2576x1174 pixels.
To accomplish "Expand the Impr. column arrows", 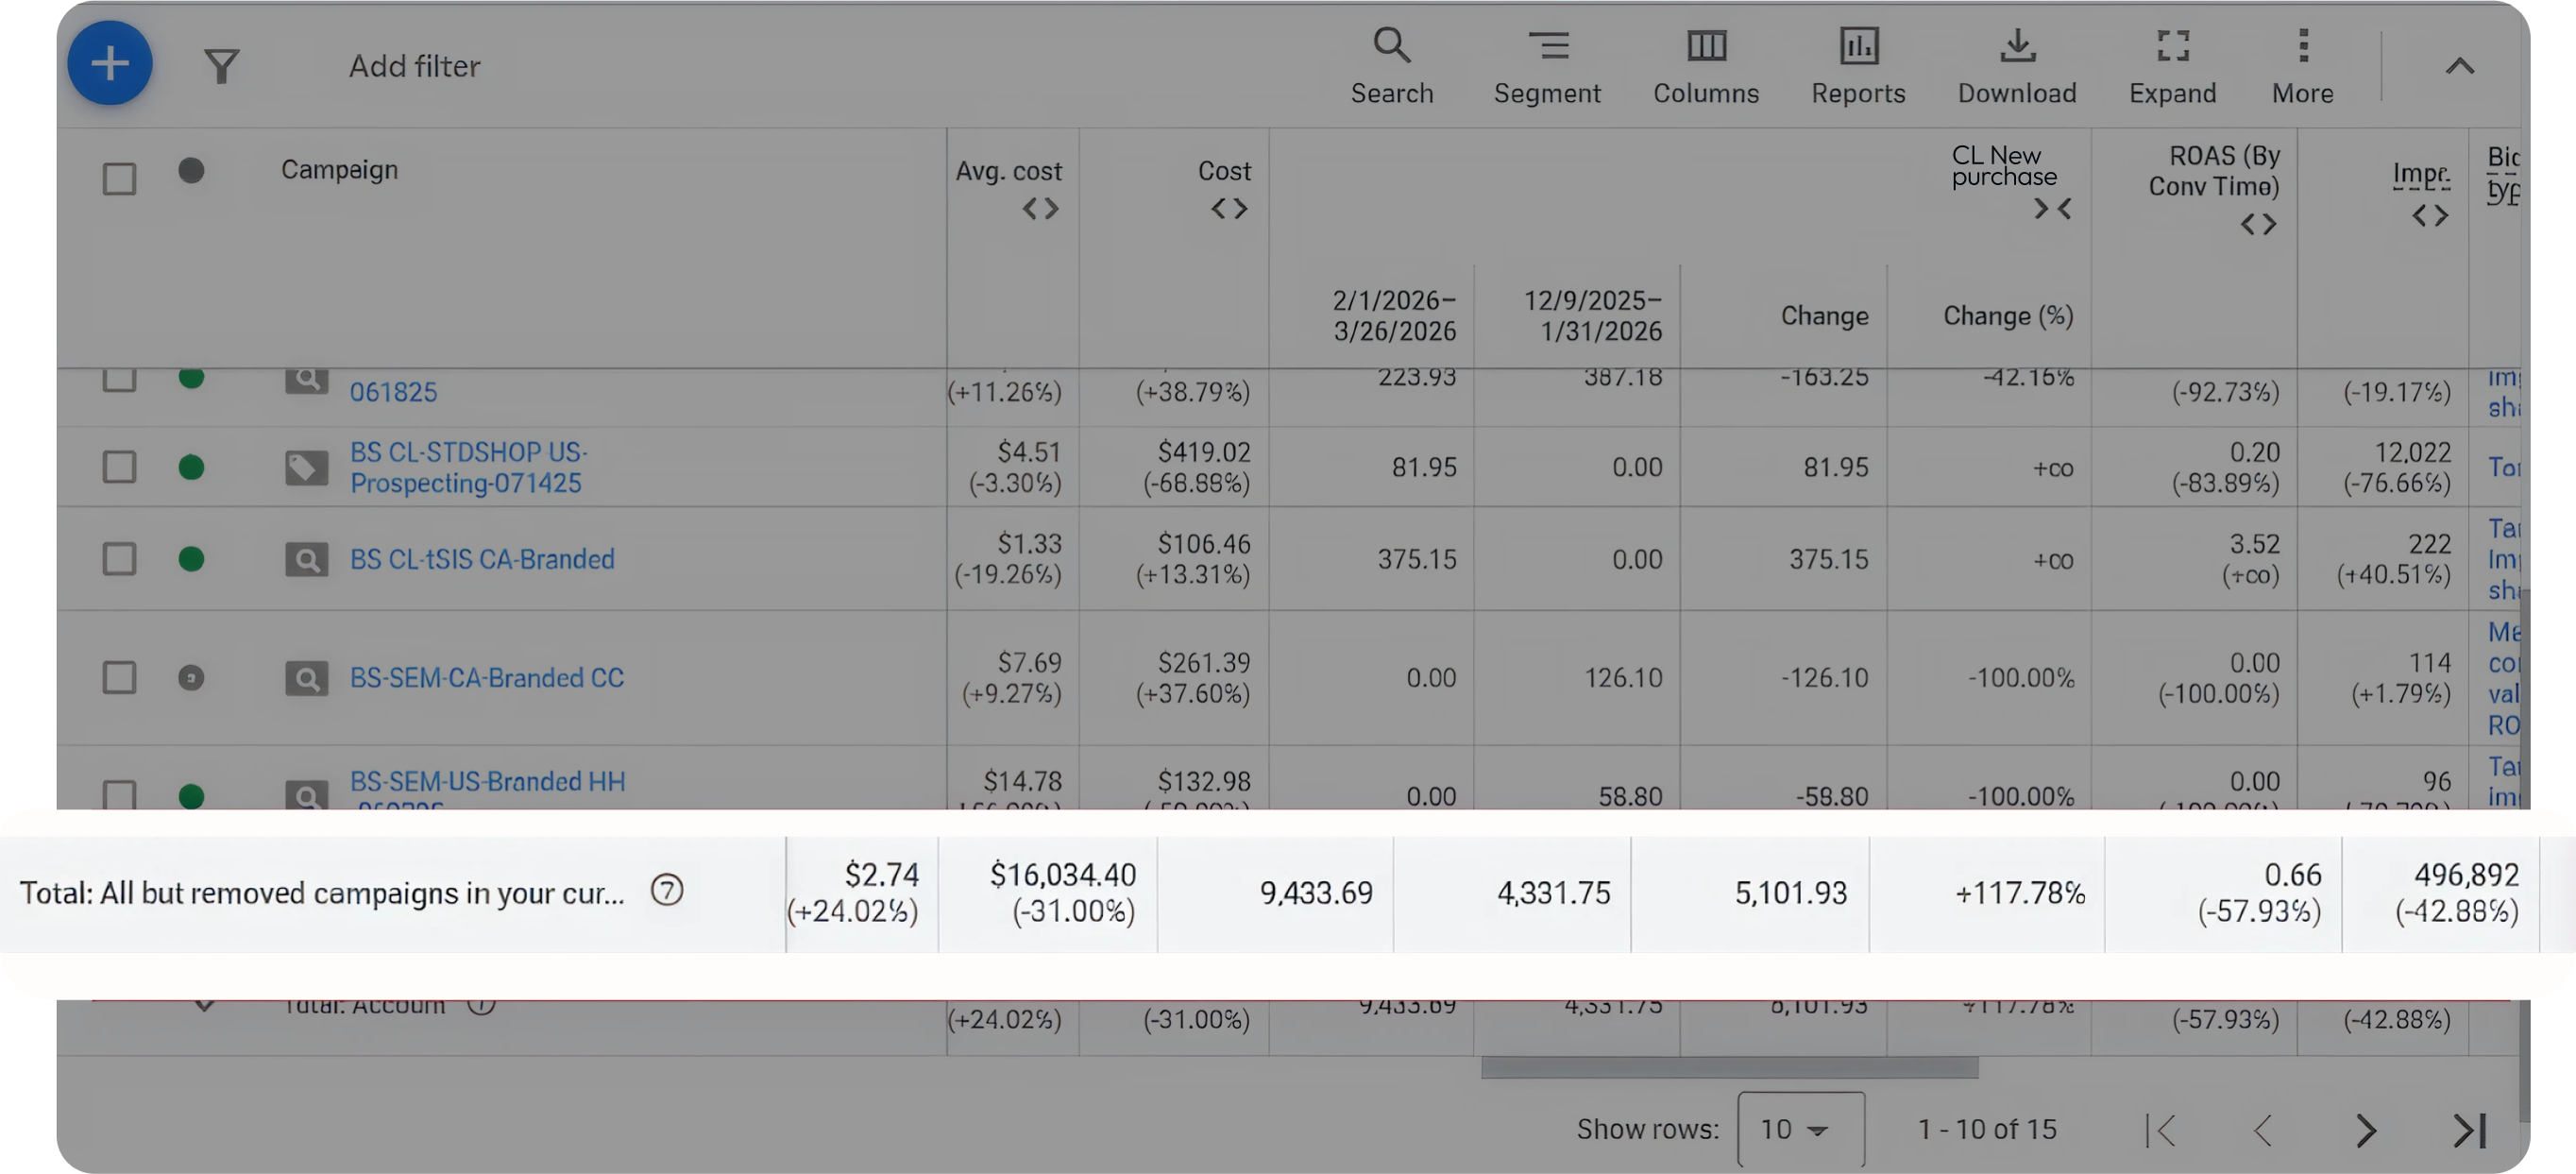I will click(x=2430, y=215).
